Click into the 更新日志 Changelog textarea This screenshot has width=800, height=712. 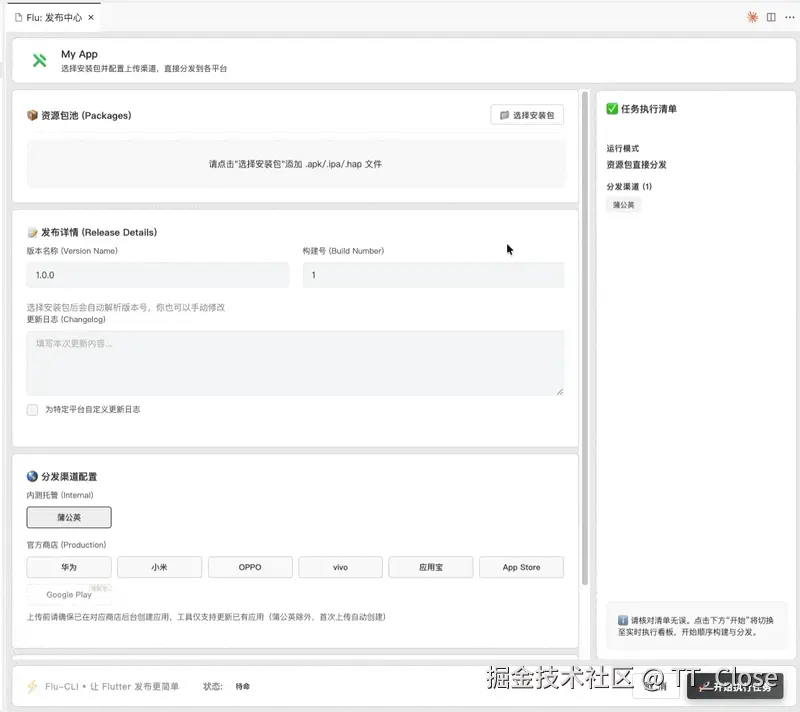click(x=295, y=363)
